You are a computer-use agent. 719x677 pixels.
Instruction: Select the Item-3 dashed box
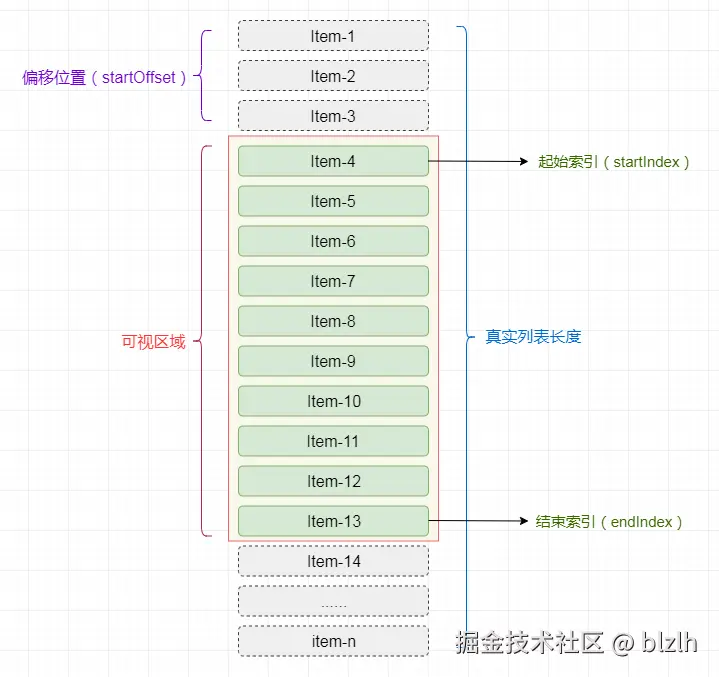point(333,116)
